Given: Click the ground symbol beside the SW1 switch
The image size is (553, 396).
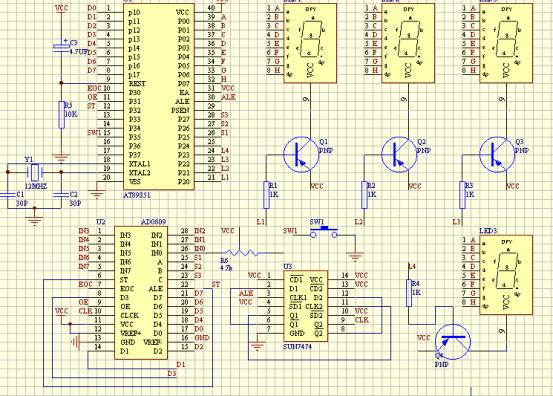Looking at the screenshot, I should coord(356,257).
